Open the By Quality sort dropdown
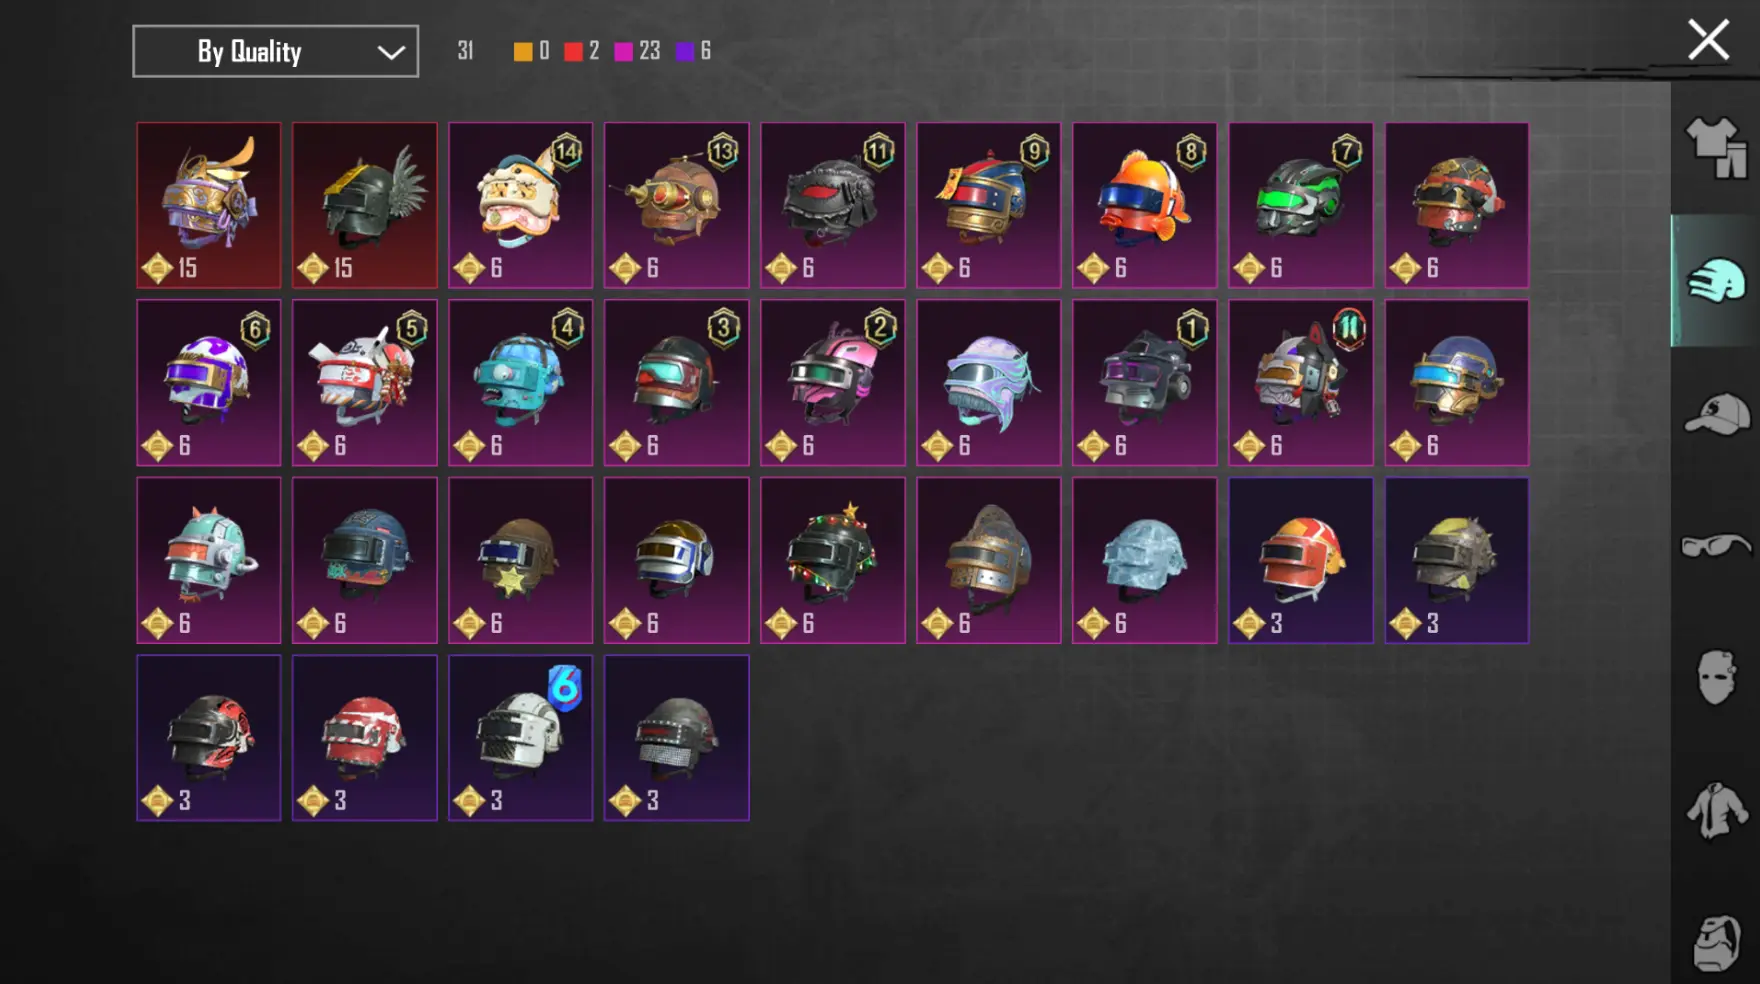Image resolution: width=1760 pixels, height=984 pixels. click(x=275, y=51)
